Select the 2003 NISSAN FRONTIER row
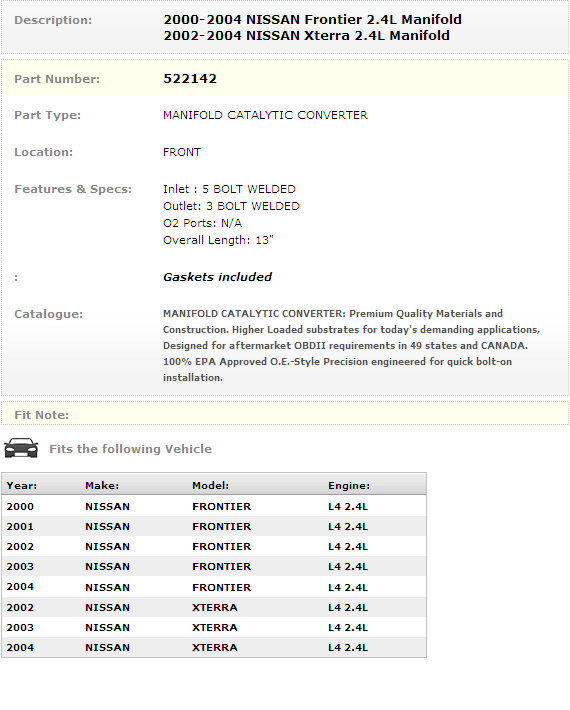Image resolution: width=570 pixels, height=710 pixels. [x=214, y=566]
